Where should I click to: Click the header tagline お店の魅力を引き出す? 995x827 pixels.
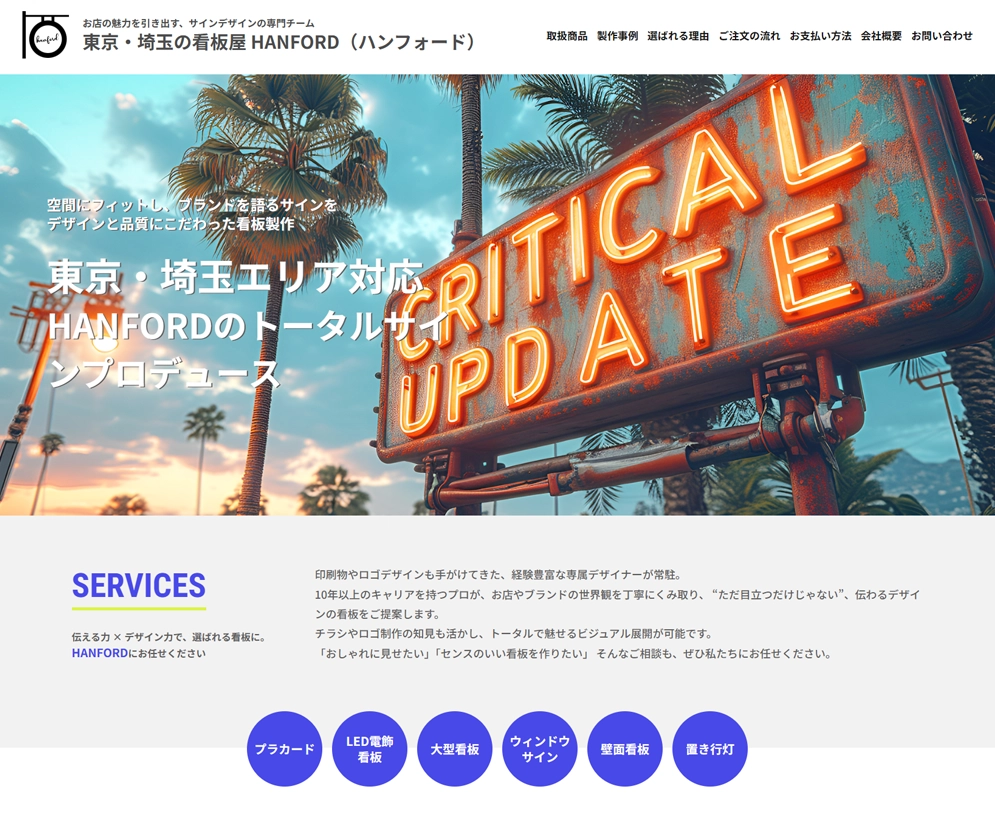198,22
